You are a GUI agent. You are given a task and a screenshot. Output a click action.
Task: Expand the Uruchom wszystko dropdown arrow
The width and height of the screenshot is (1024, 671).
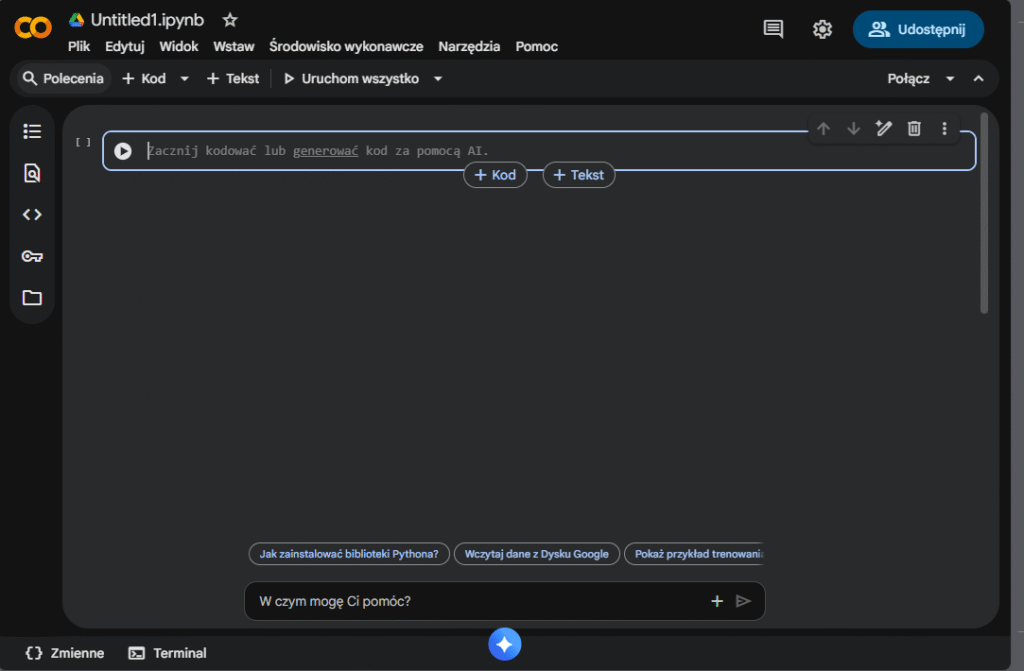pos(437,79)
